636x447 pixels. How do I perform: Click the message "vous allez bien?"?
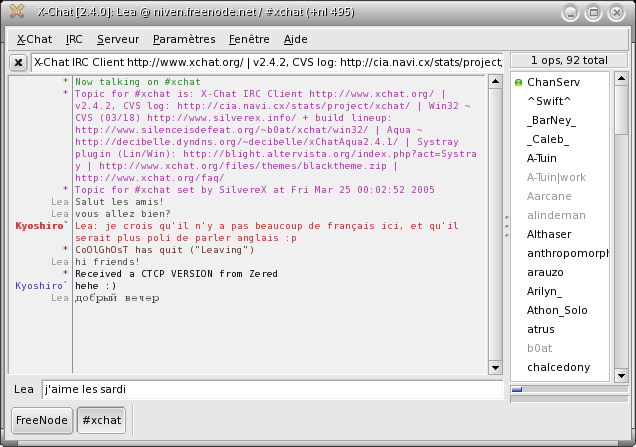[x=123, y=214]
